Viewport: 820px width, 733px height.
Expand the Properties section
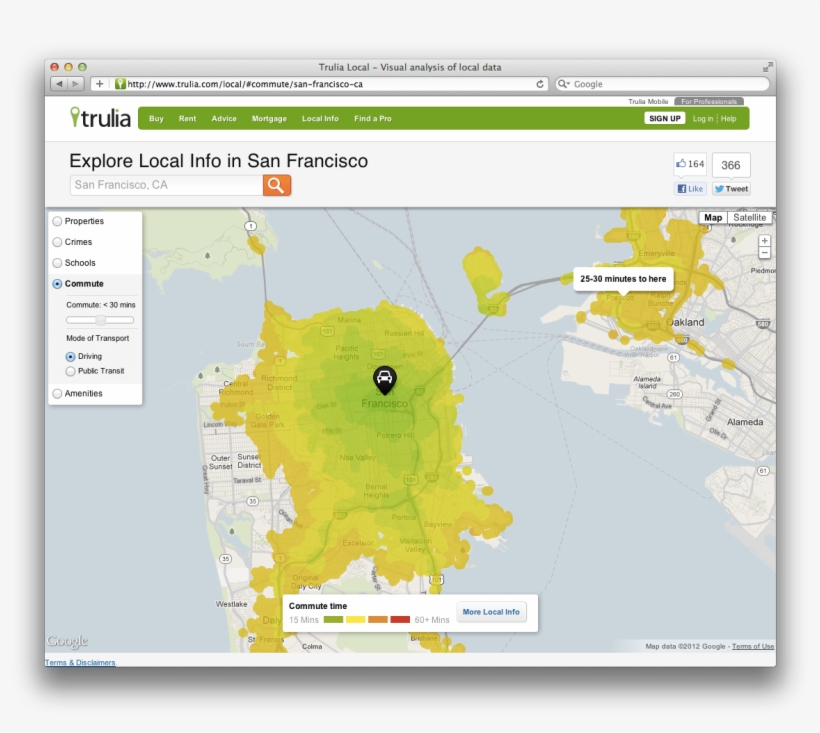(58, 221)
